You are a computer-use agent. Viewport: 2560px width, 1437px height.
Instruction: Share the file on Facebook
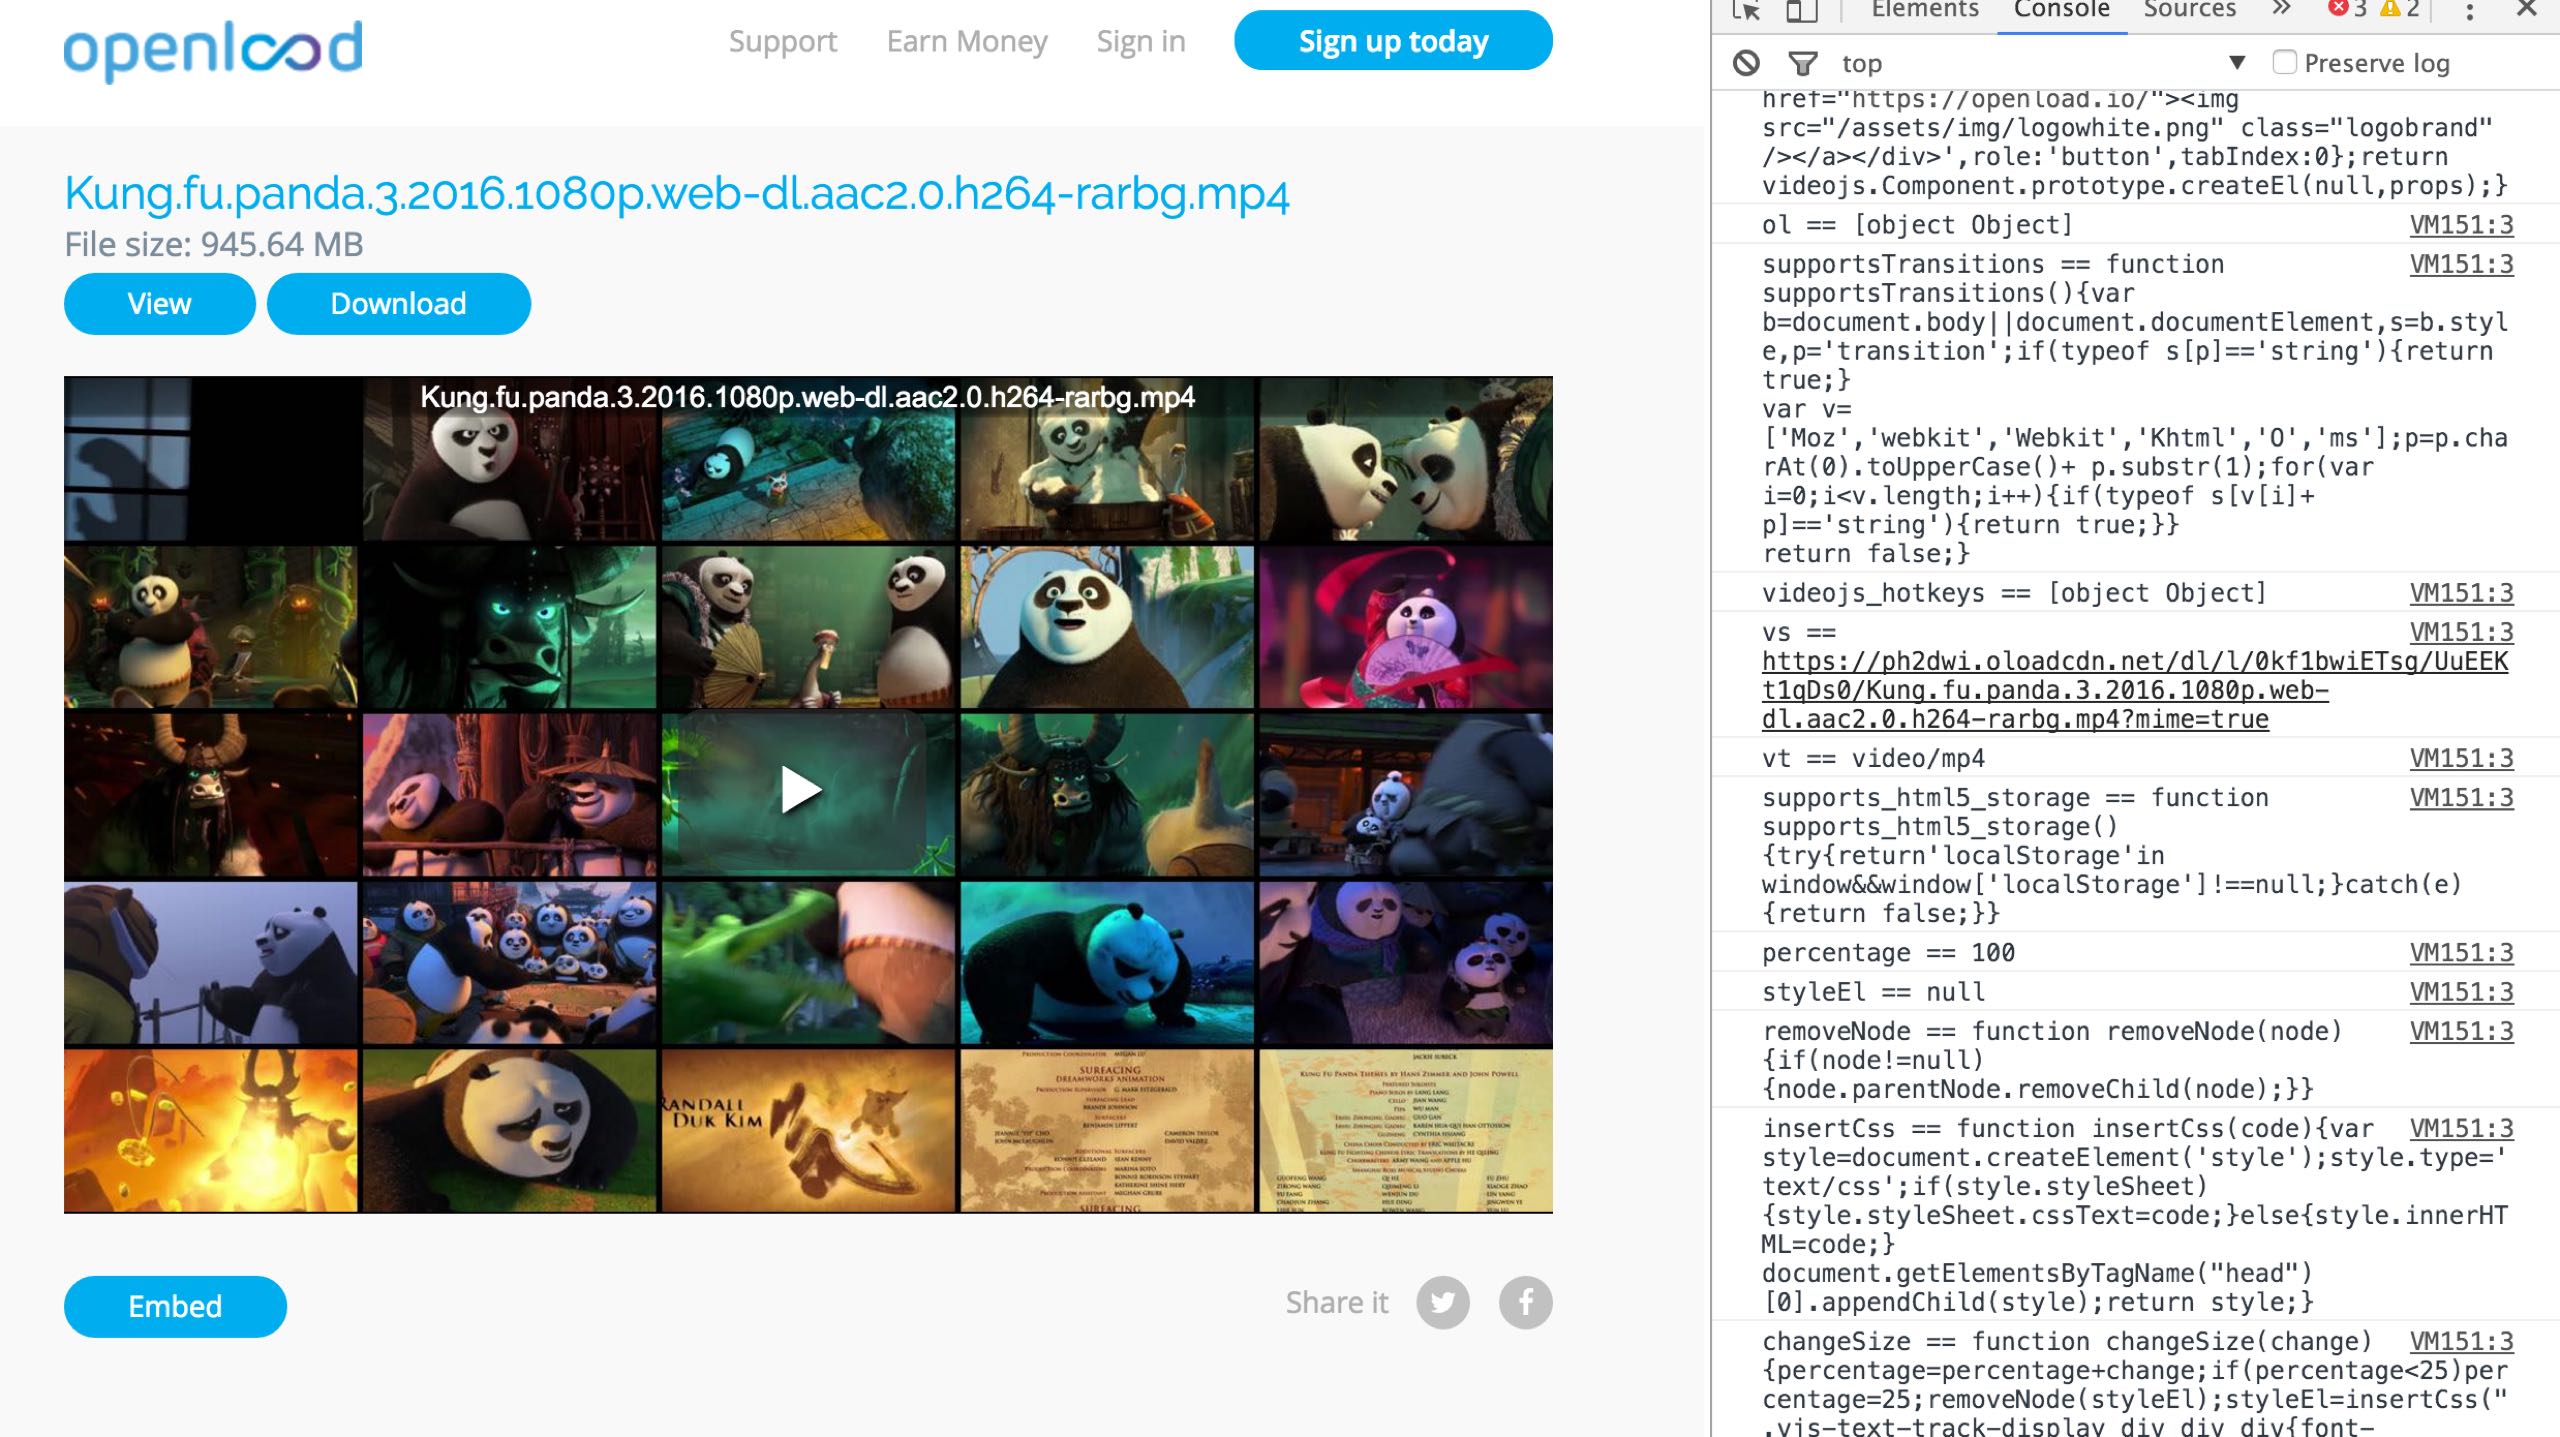click(x=1526, y=1303)
